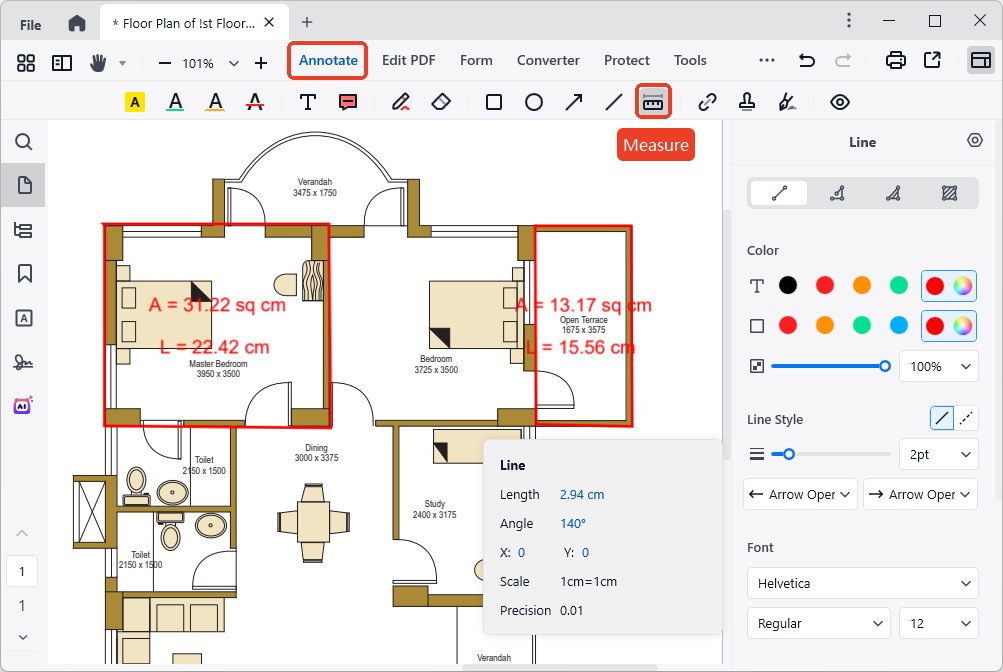Select the text comment box tool
This screenshot has height=672, width=1003.
click(x=348, y=102)
